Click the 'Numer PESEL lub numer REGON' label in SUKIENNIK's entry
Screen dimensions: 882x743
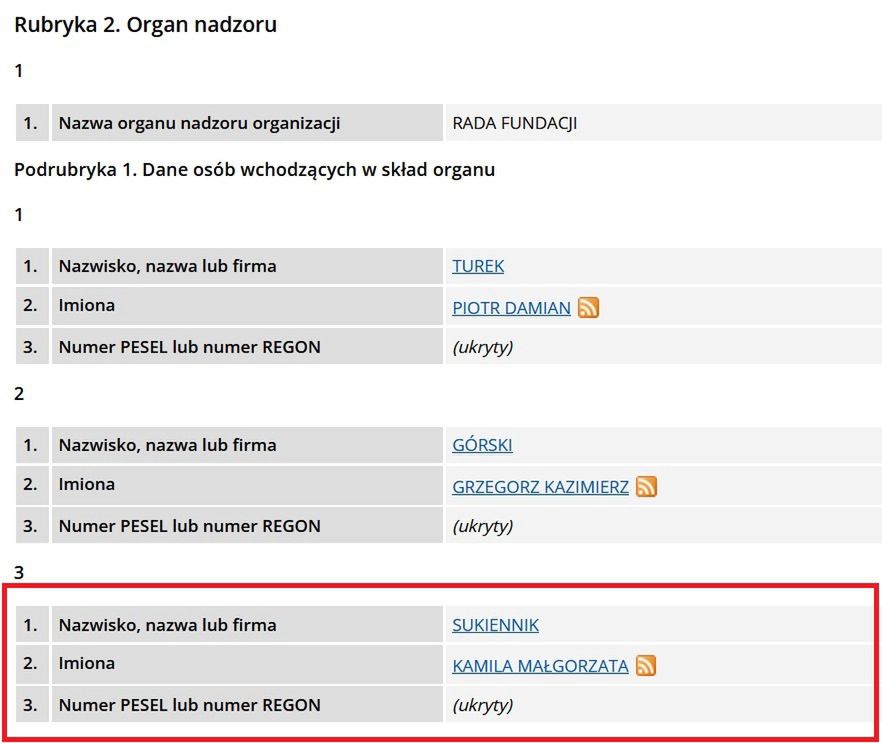pyautogui.click(x=189, y=705)
